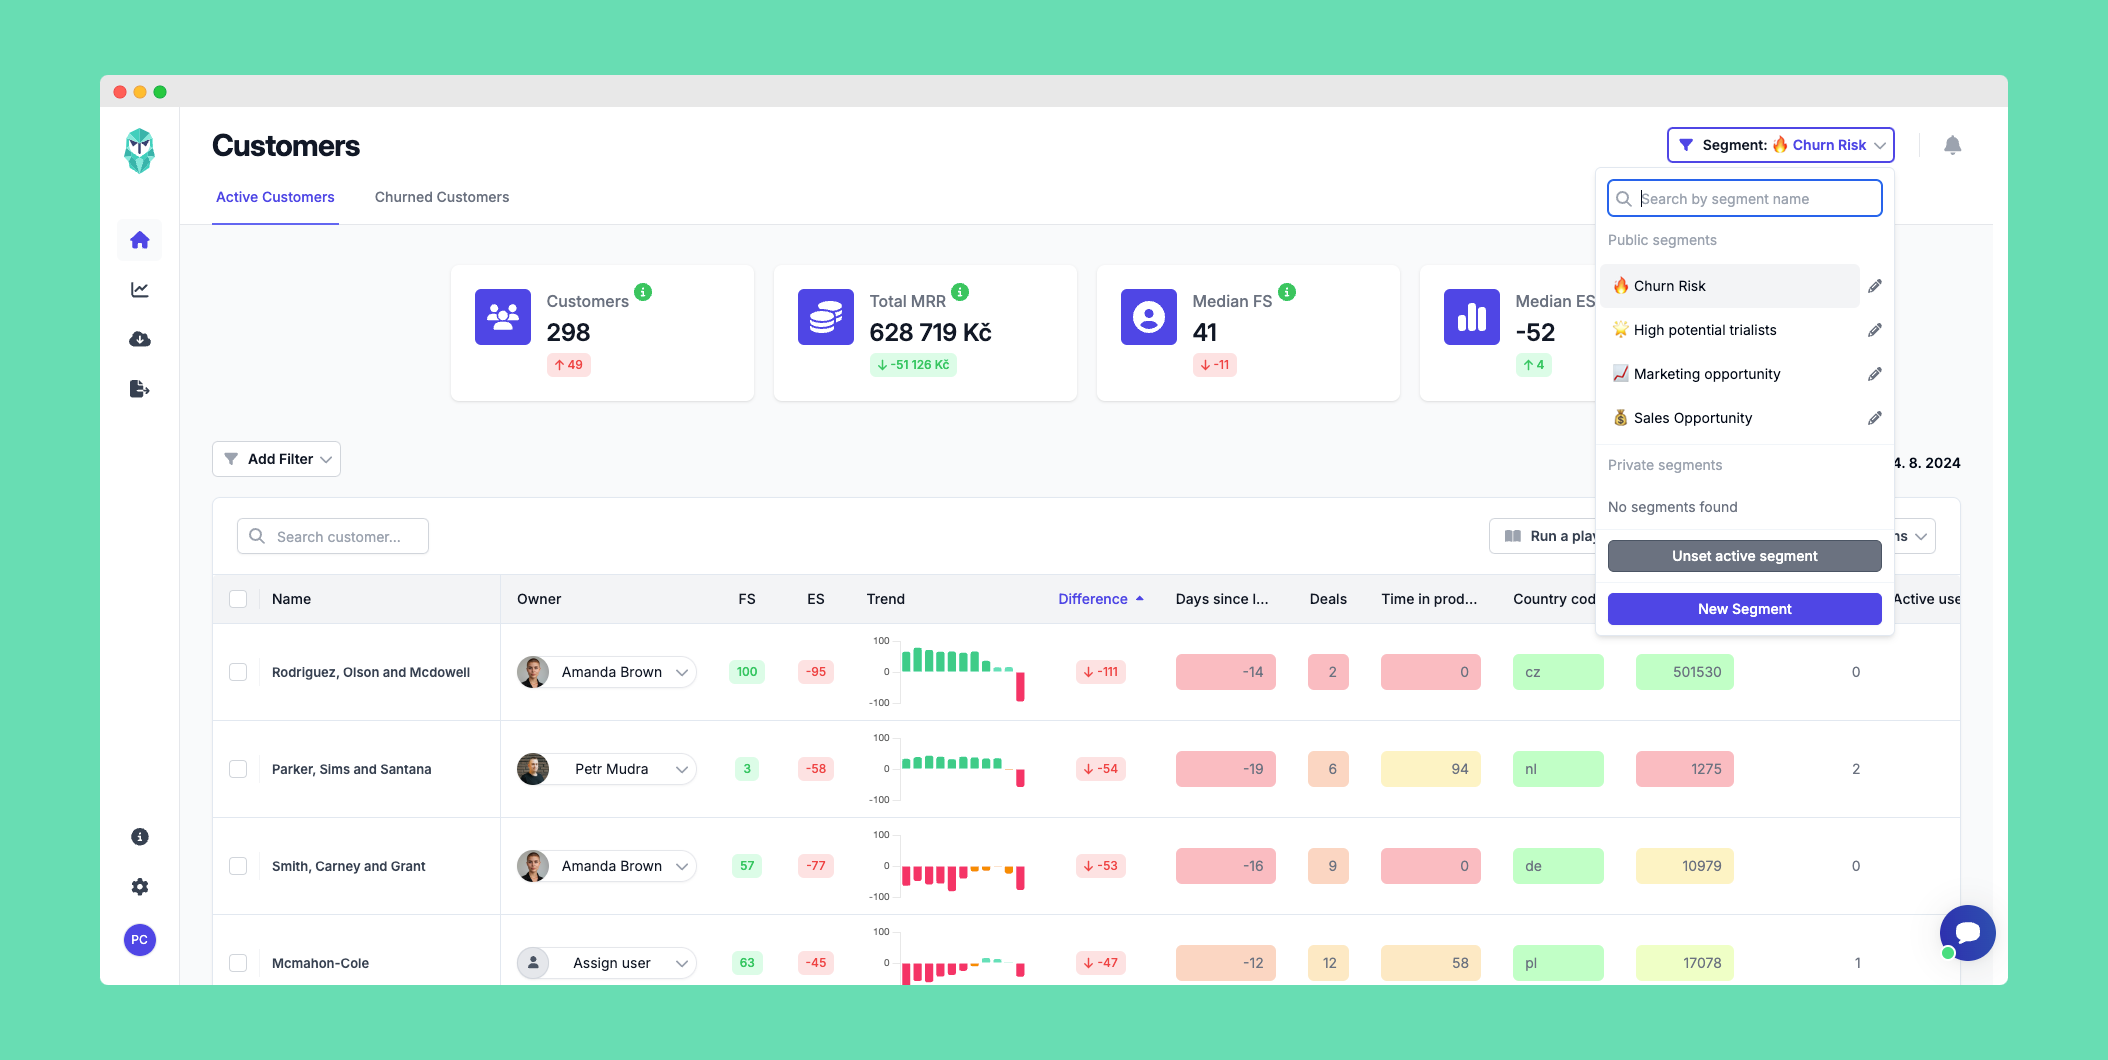Image resolution: width=2108 pixels, height=1060 pixels.
Task: Create a New Segment
Action: [x=1743, y=608]
